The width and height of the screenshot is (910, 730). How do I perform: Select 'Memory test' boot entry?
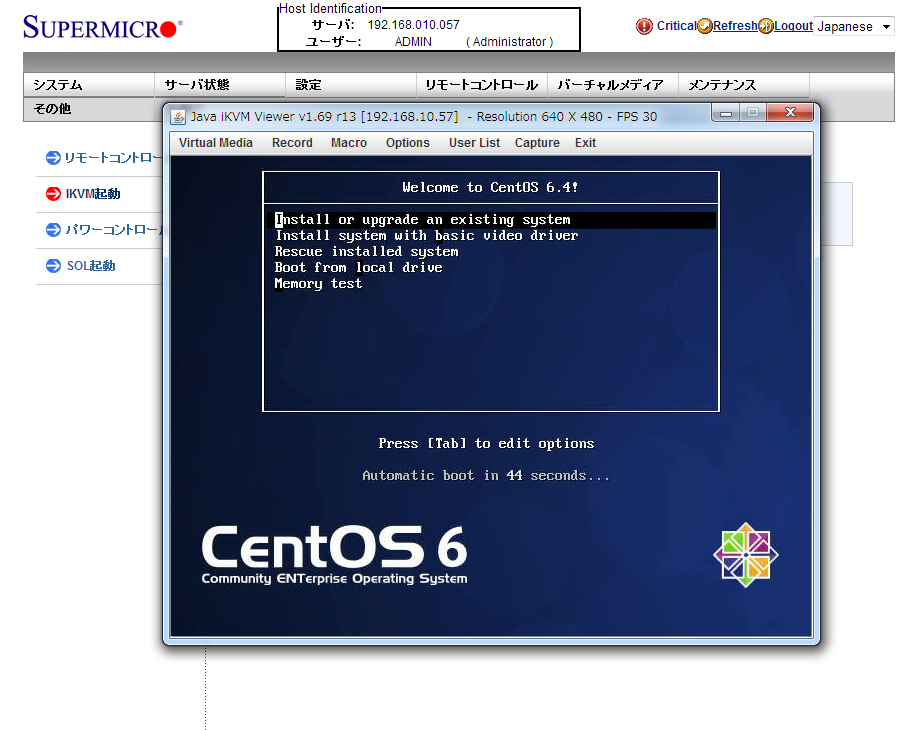coord(318,284)
